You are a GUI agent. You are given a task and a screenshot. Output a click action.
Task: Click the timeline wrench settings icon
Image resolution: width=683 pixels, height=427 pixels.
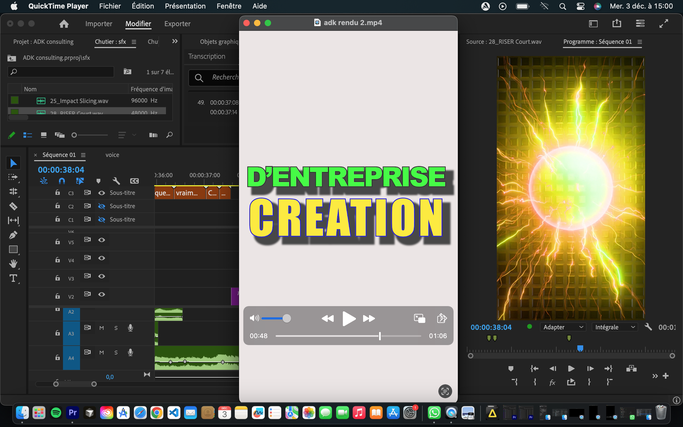115,181
